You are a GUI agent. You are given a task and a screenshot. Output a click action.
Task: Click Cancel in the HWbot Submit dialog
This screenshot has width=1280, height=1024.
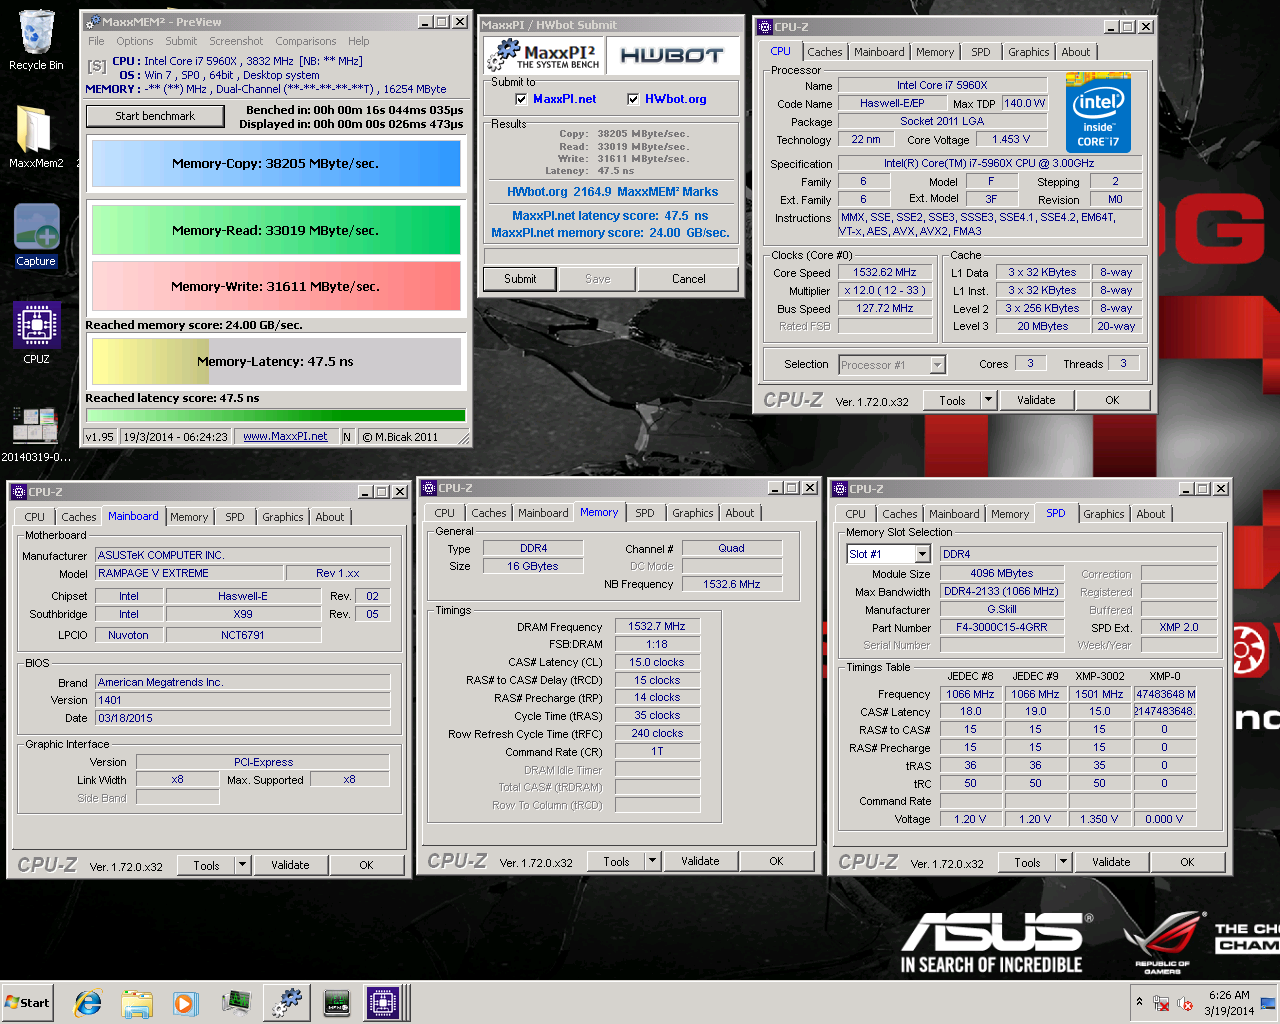point(689,279)
